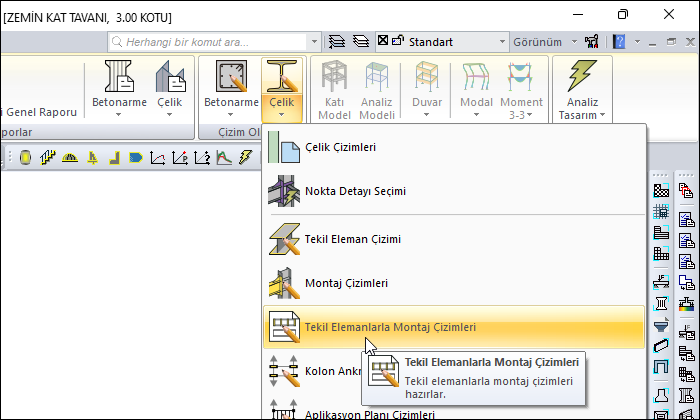
Task: Expand the command search box dropdown arrow
Action: point(314,42)
